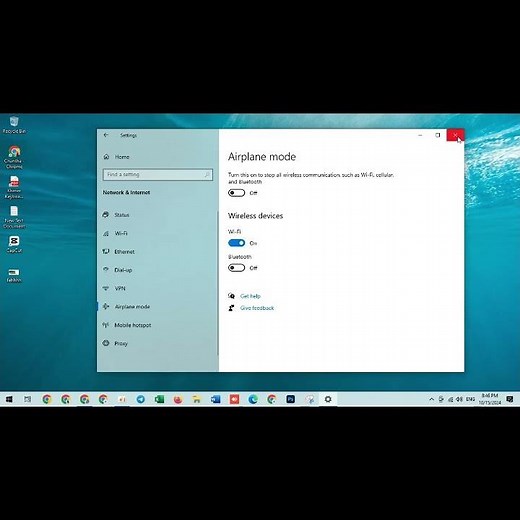Select the Chrome shortcut on the desktop
520x520 pixels.
coord(14,157)
